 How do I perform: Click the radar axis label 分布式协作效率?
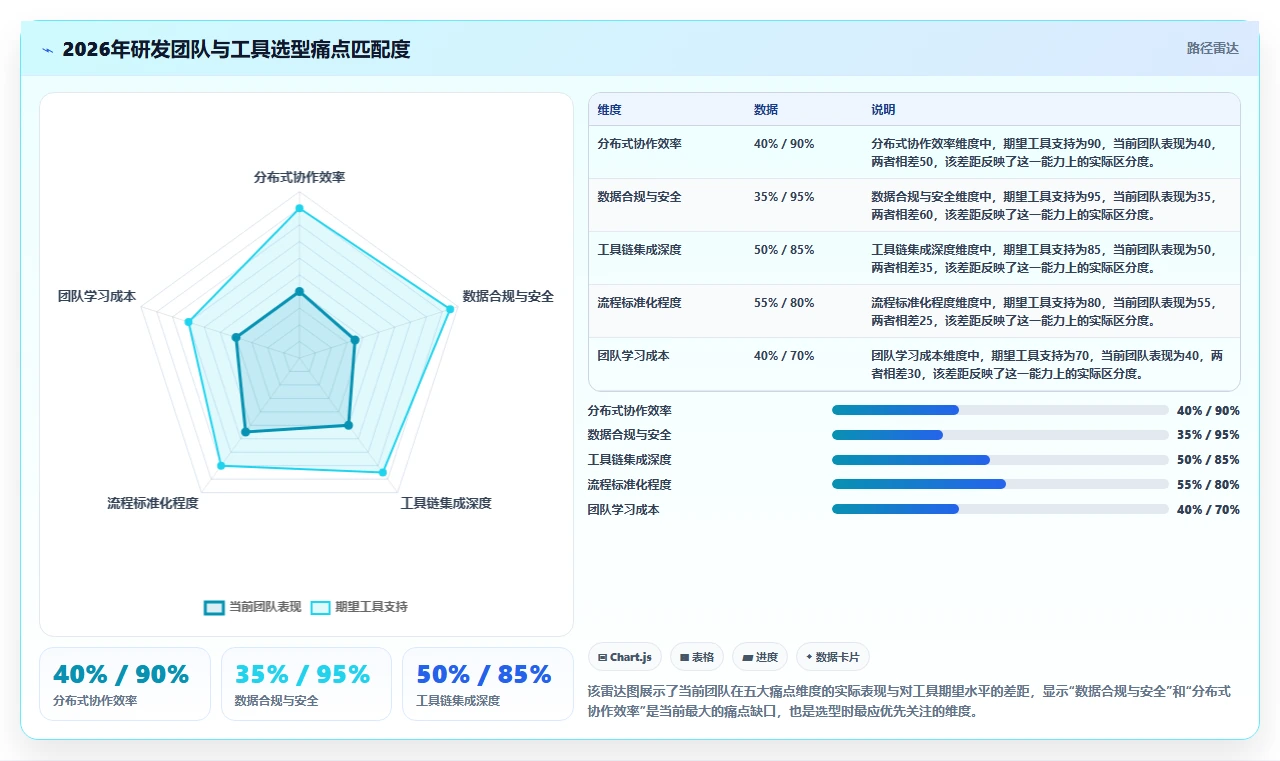299,177
